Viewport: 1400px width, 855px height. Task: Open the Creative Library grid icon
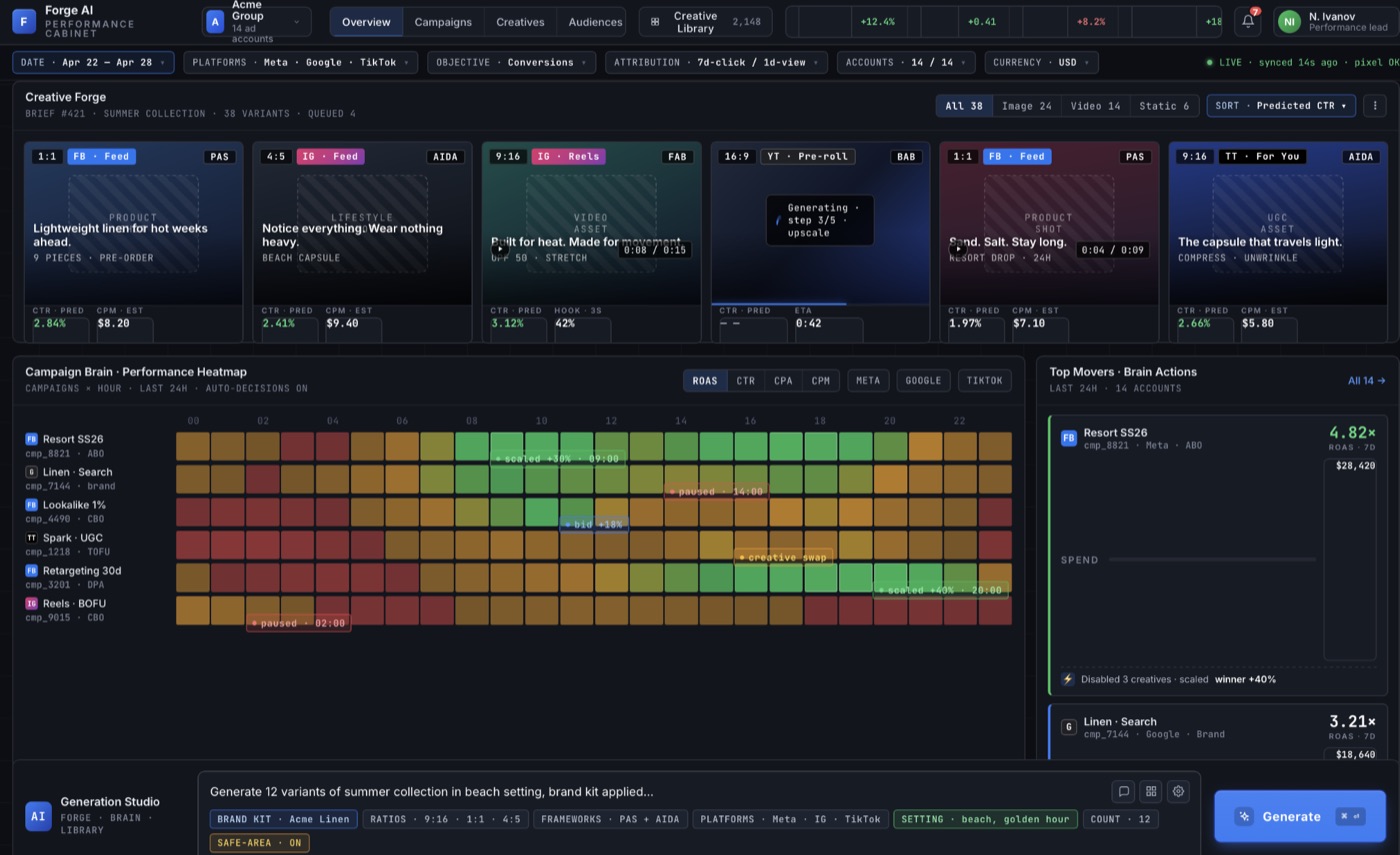[x=654, y=21]
